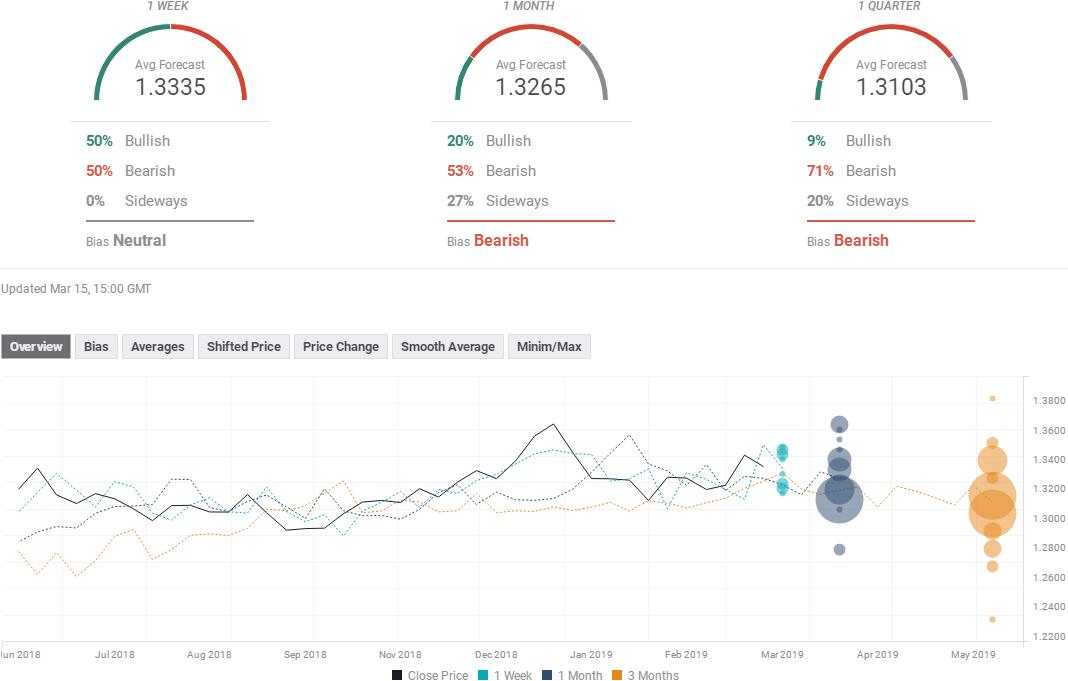Select the Minim/Max tab
The width and height of the screenshot is (1068, 681).
549,347
